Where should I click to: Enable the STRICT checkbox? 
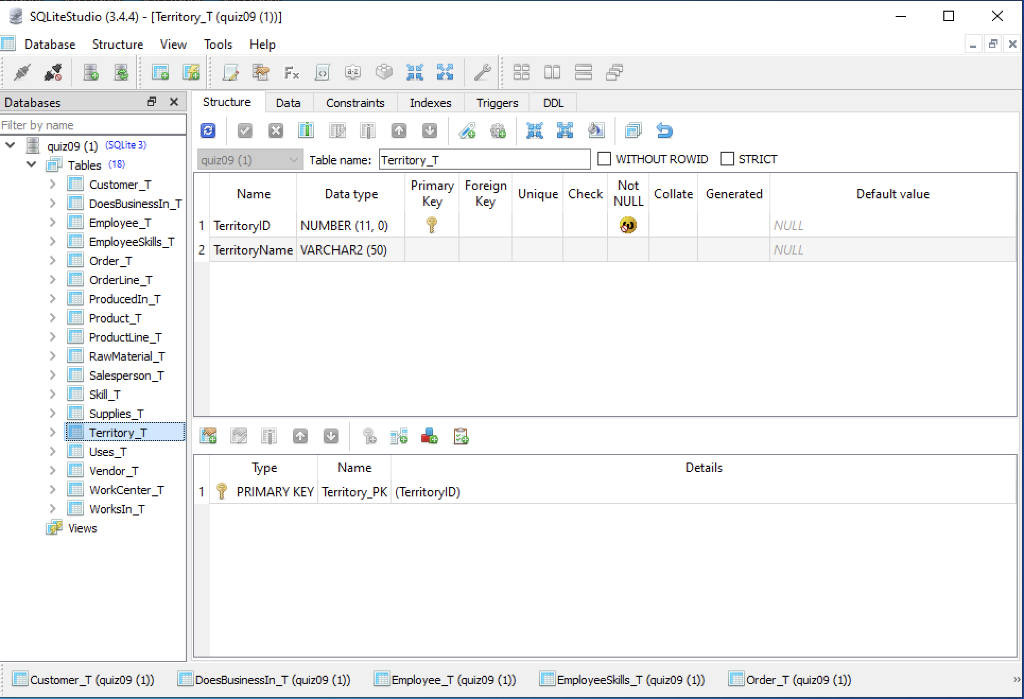tap(727, 159)
